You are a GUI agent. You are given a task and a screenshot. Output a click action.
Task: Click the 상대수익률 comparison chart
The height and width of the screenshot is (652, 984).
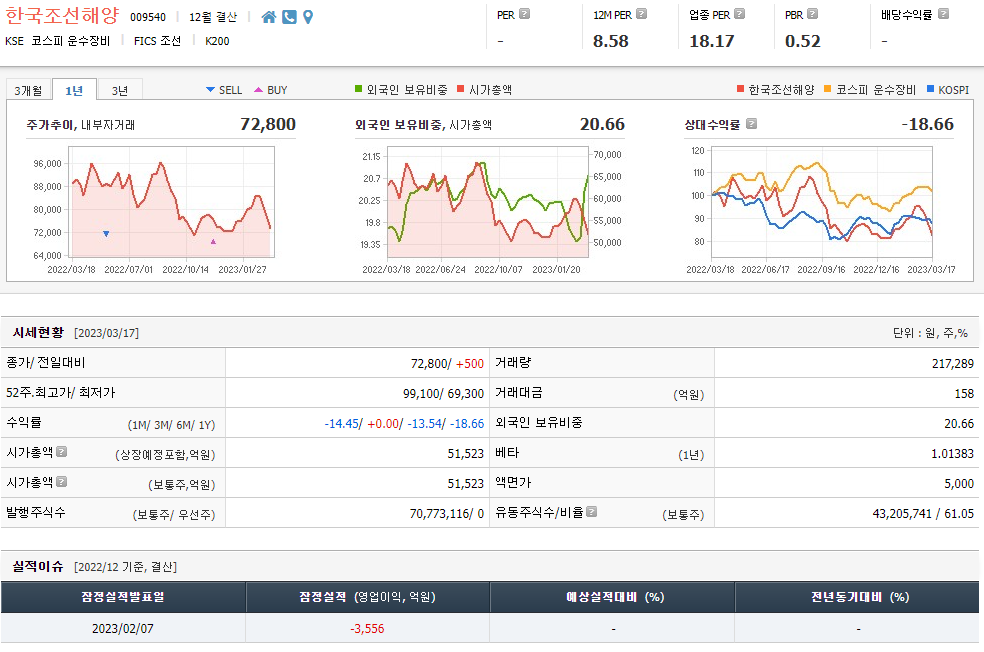[821, 202]
